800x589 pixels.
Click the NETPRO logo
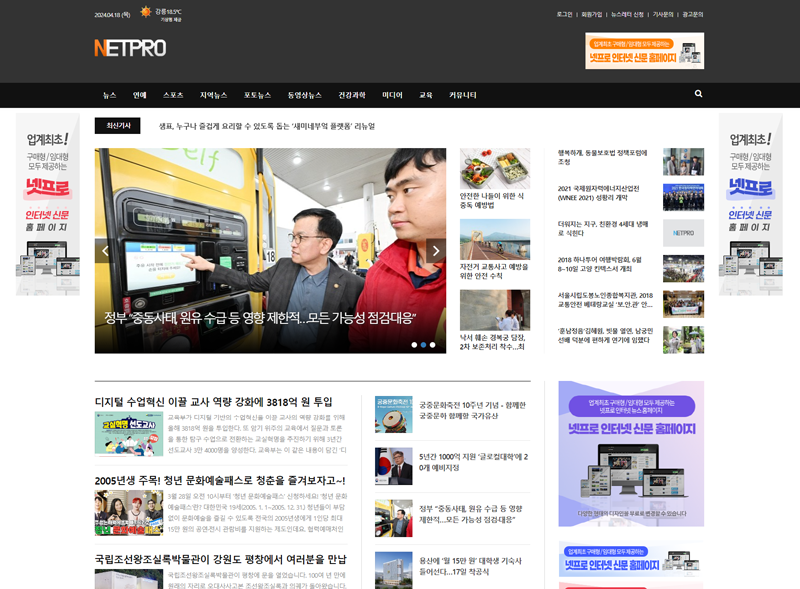click(x=130, y=48)
